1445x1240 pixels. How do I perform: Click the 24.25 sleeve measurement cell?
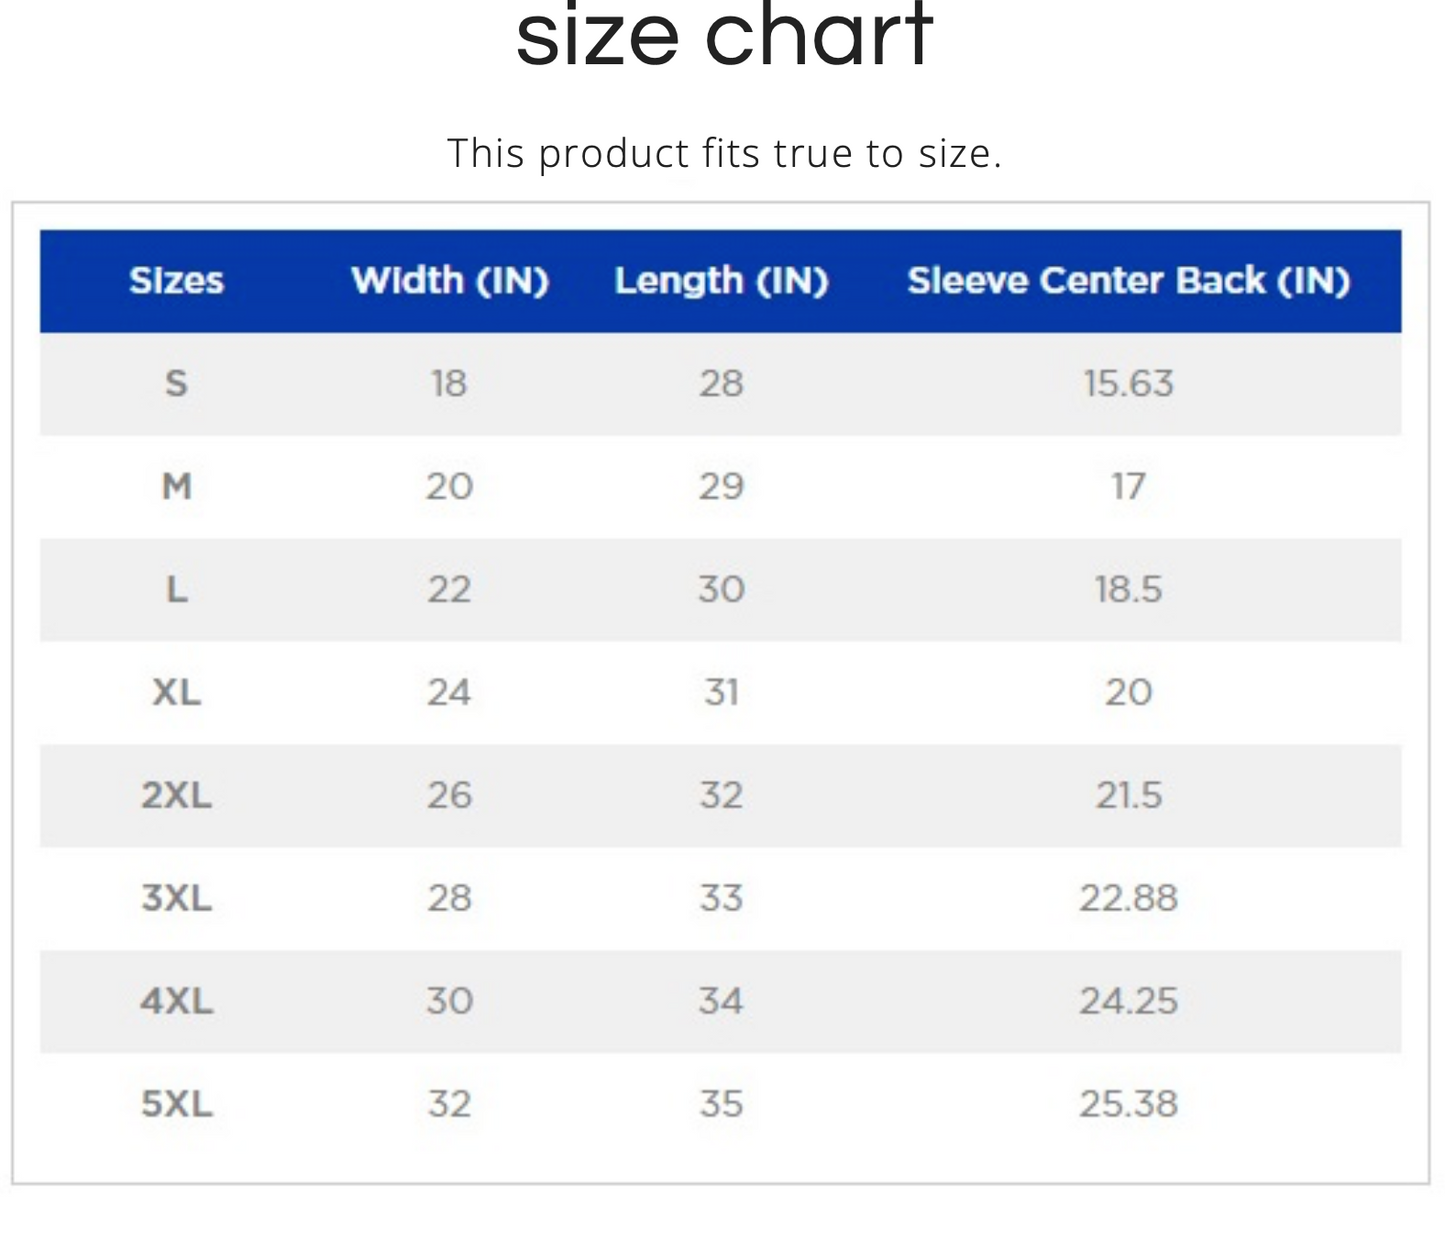point(1128,1001)
